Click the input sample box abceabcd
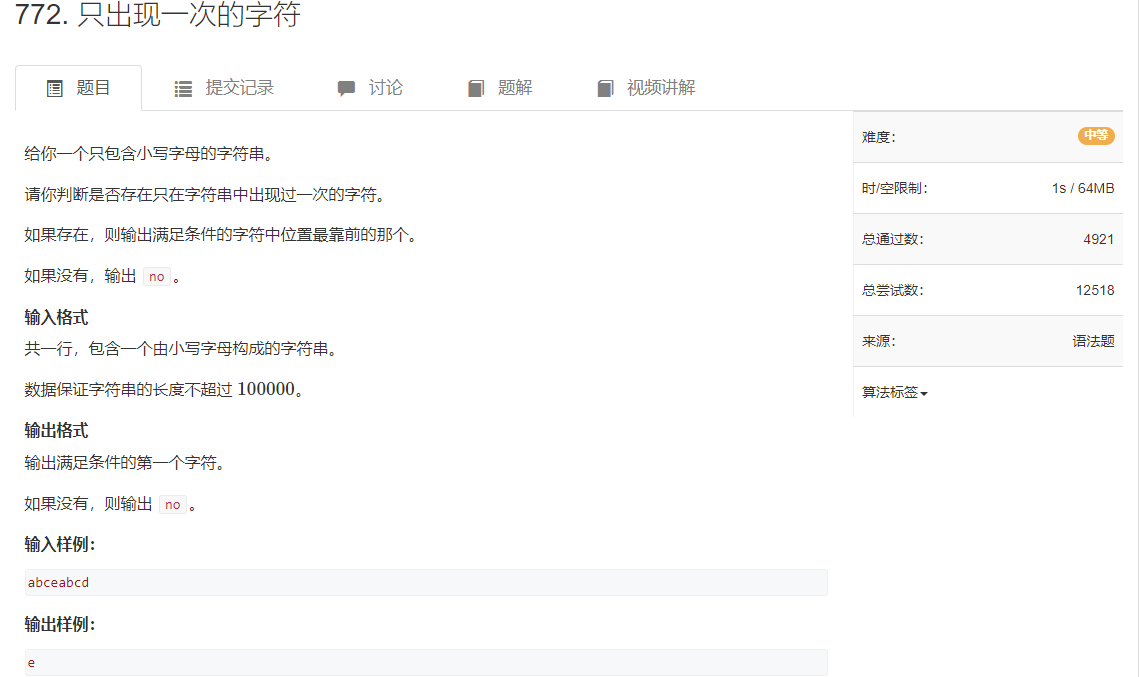The image size is (1139, 677). pyautogui.click(x=426, y=583)
